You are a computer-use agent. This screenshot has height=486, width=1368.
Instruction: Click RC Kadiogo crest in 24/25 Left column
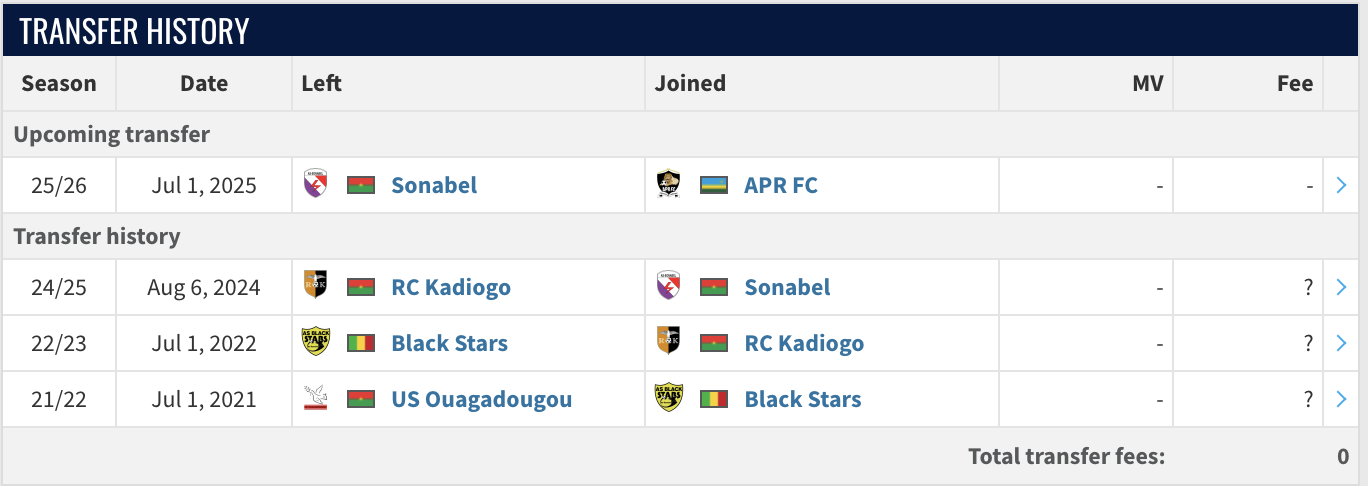[x=315, y=286]
